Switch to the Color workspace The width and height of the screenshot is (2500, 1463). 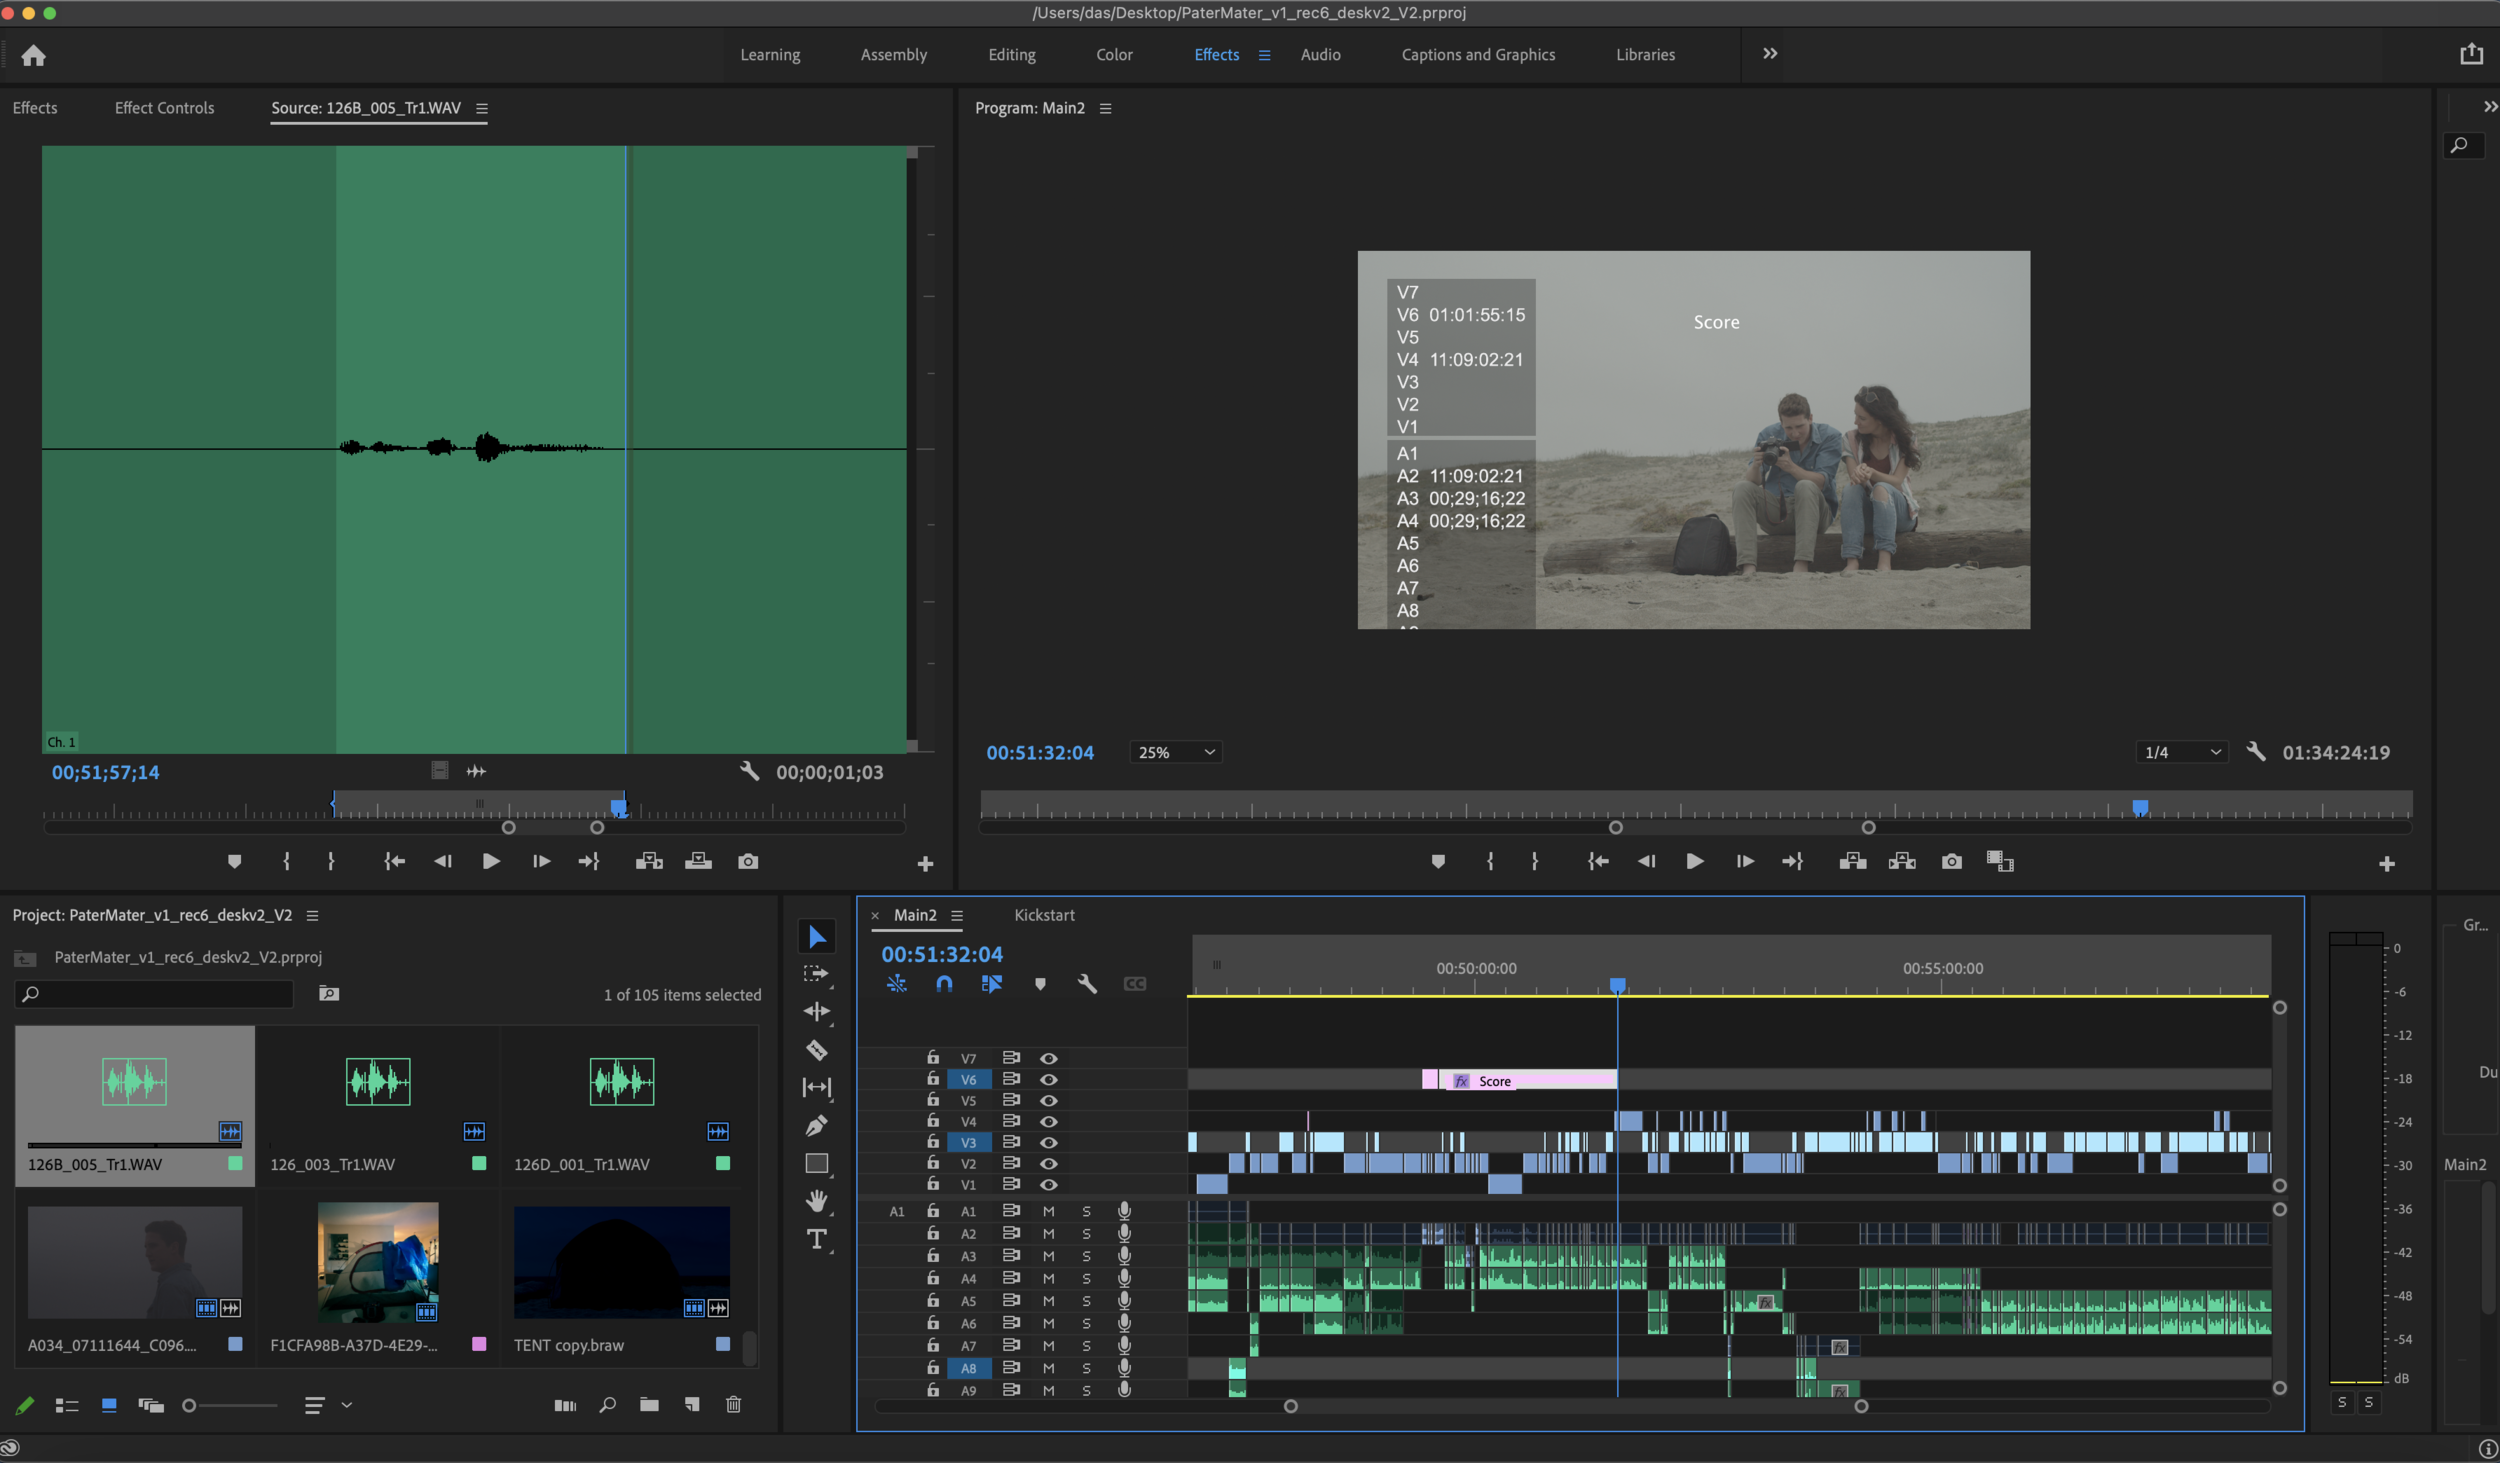[x=1114, y=55]
